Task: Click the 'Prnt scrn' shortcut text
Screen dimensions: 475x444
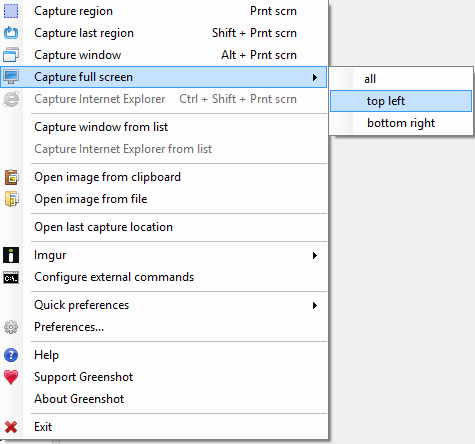Action: (x=273, y=11)
